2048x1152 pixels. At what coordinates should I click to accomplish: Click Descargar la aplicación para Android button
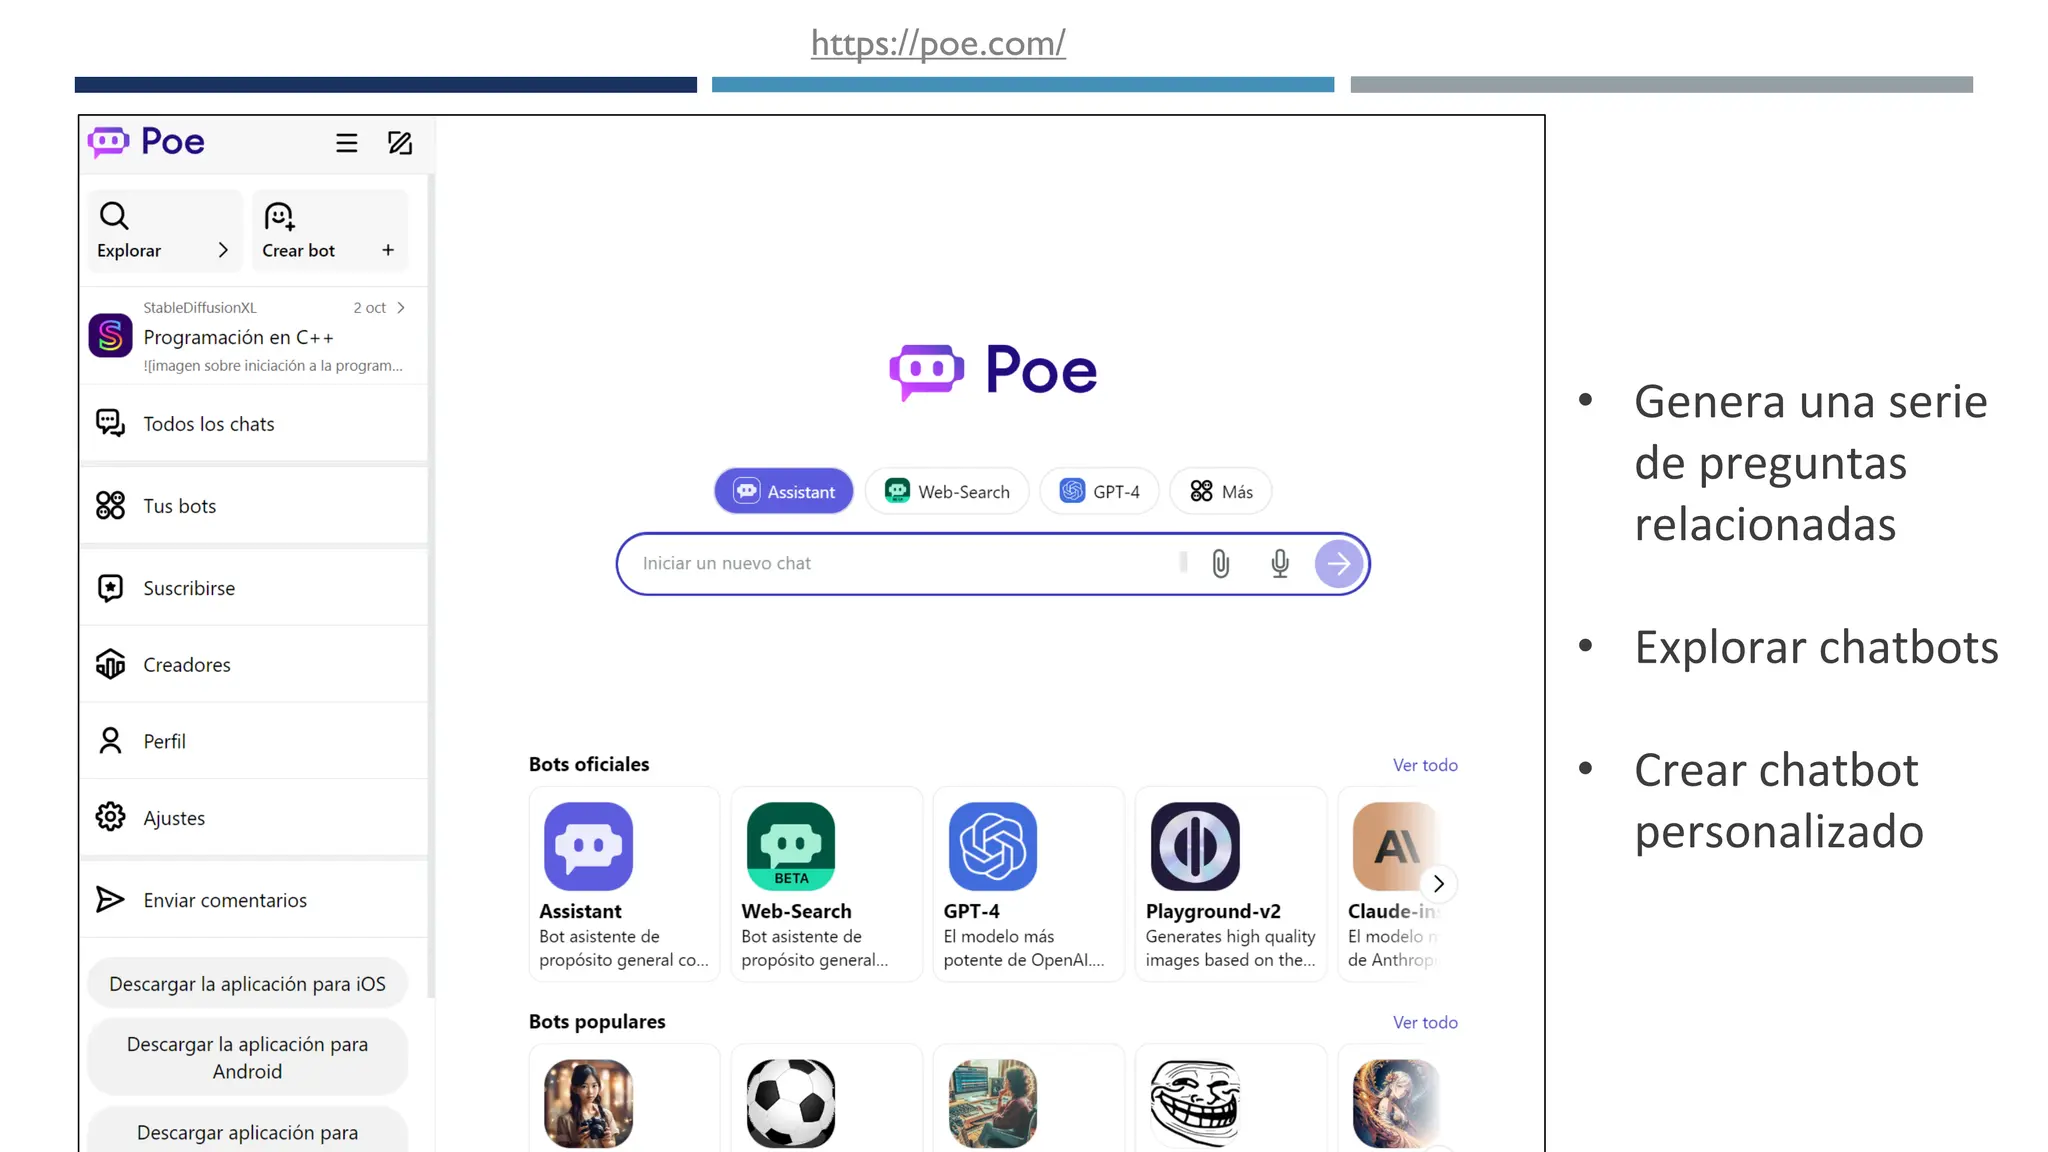click(247, 1057)
